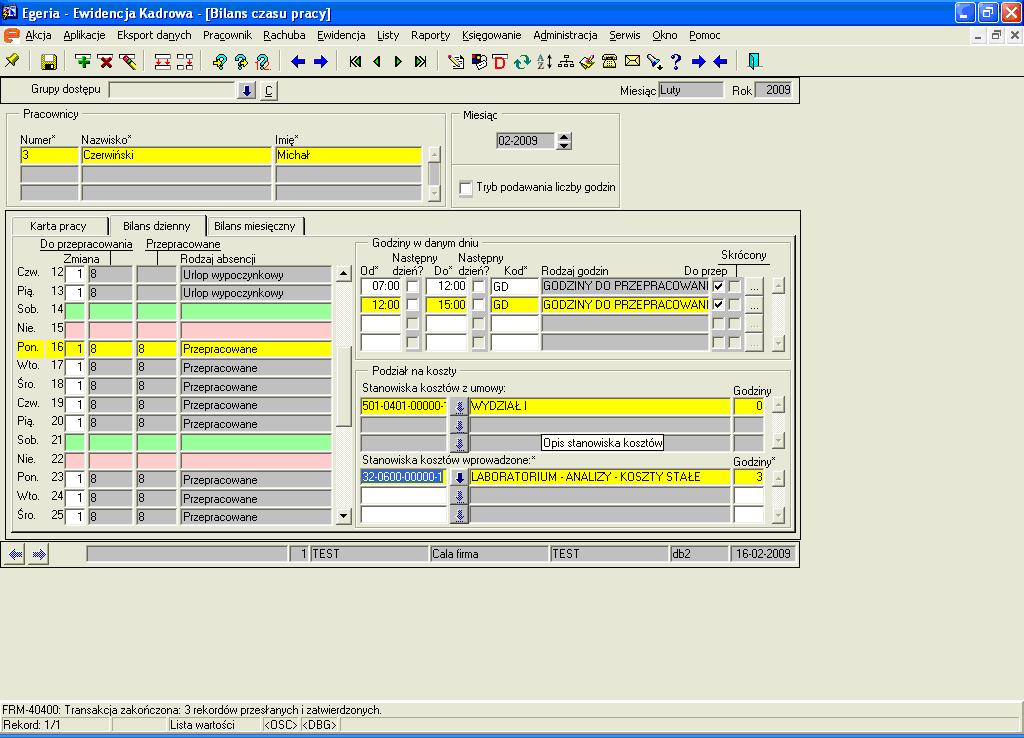Screen dimensions: 1024x738
Task: Click month spinner up arrow for 02-2009
Action: pyautogui.click(x=564, y=136)
